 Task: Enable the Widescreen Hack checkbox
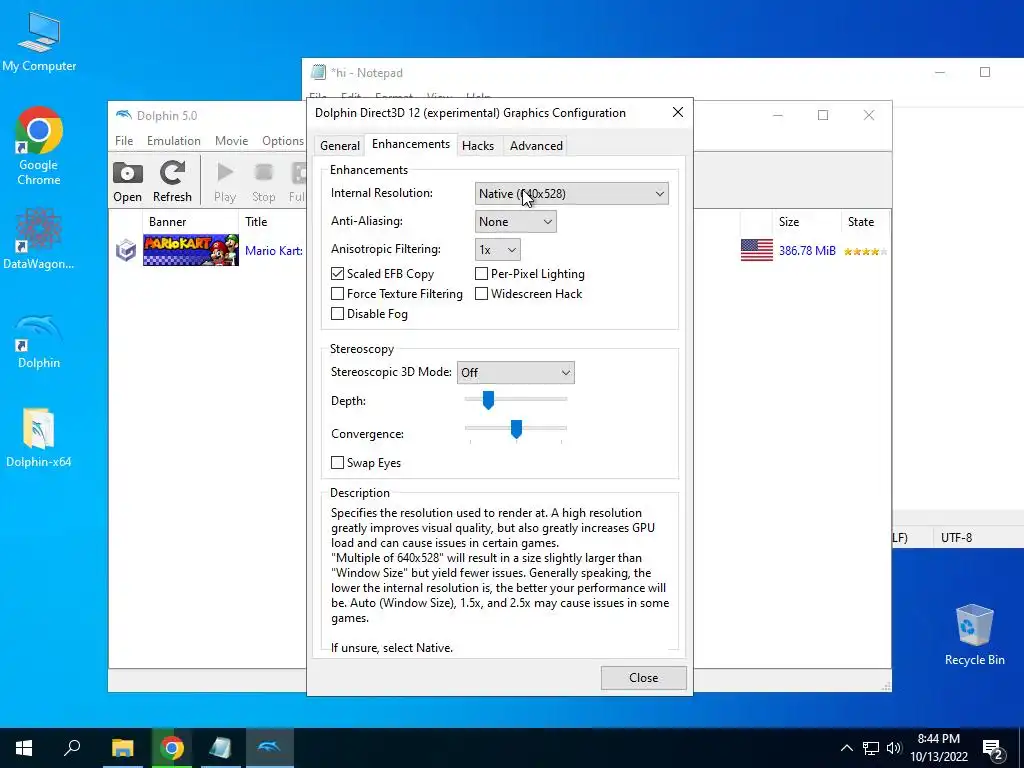(x=481, y=294)
